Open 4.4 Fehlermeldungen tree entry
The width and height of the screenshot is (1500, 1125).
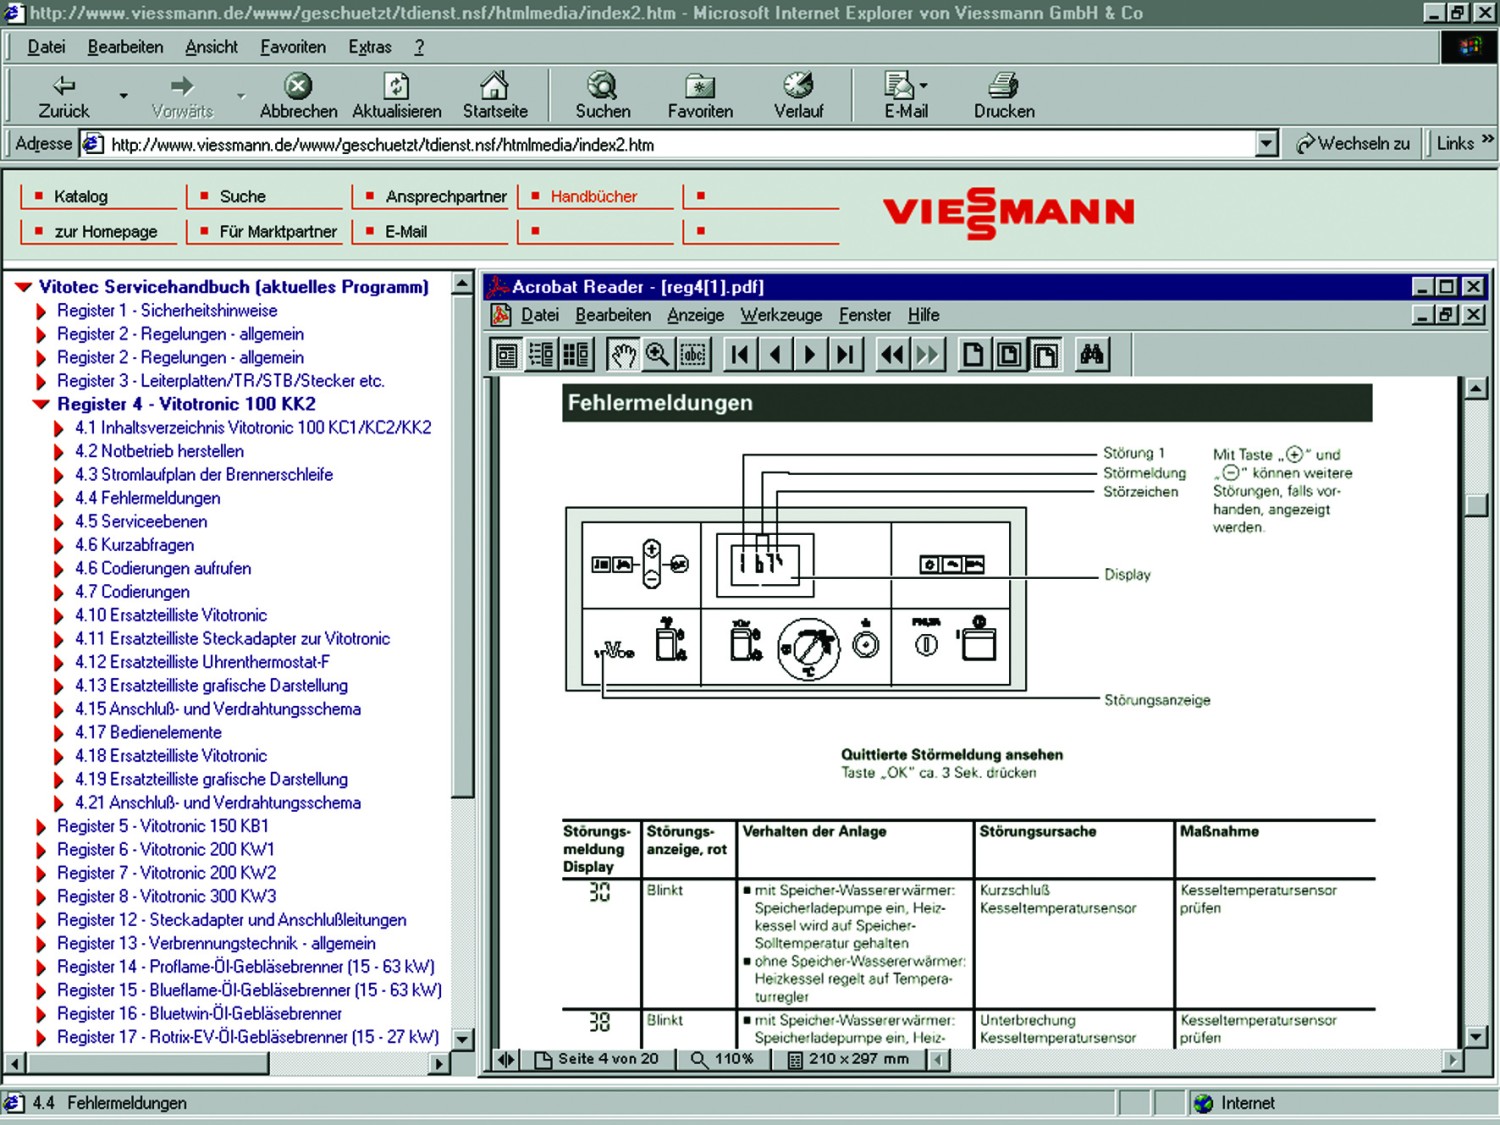pyautogui.click(x=147, y=498)
